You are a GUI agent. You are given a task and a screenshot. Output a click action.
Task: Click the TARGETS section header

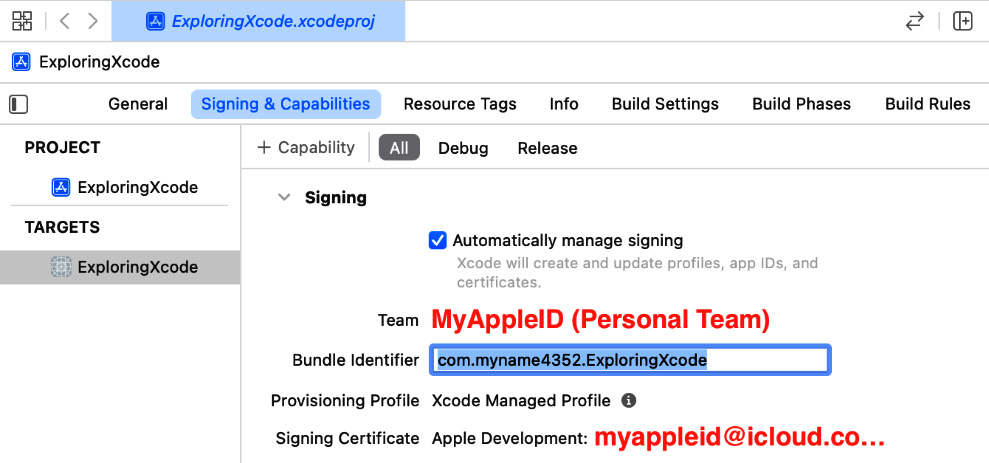62,227
